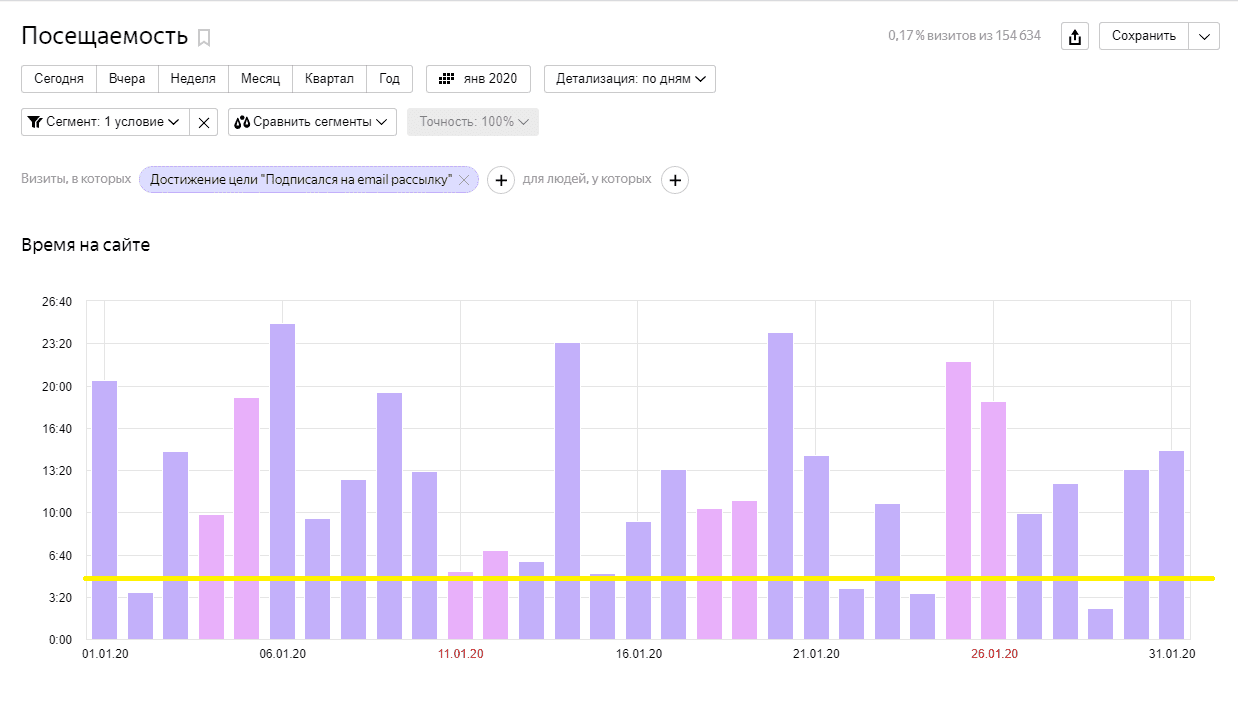Click the export/share icon button
1238x710 pixels.
point(1074,37)
